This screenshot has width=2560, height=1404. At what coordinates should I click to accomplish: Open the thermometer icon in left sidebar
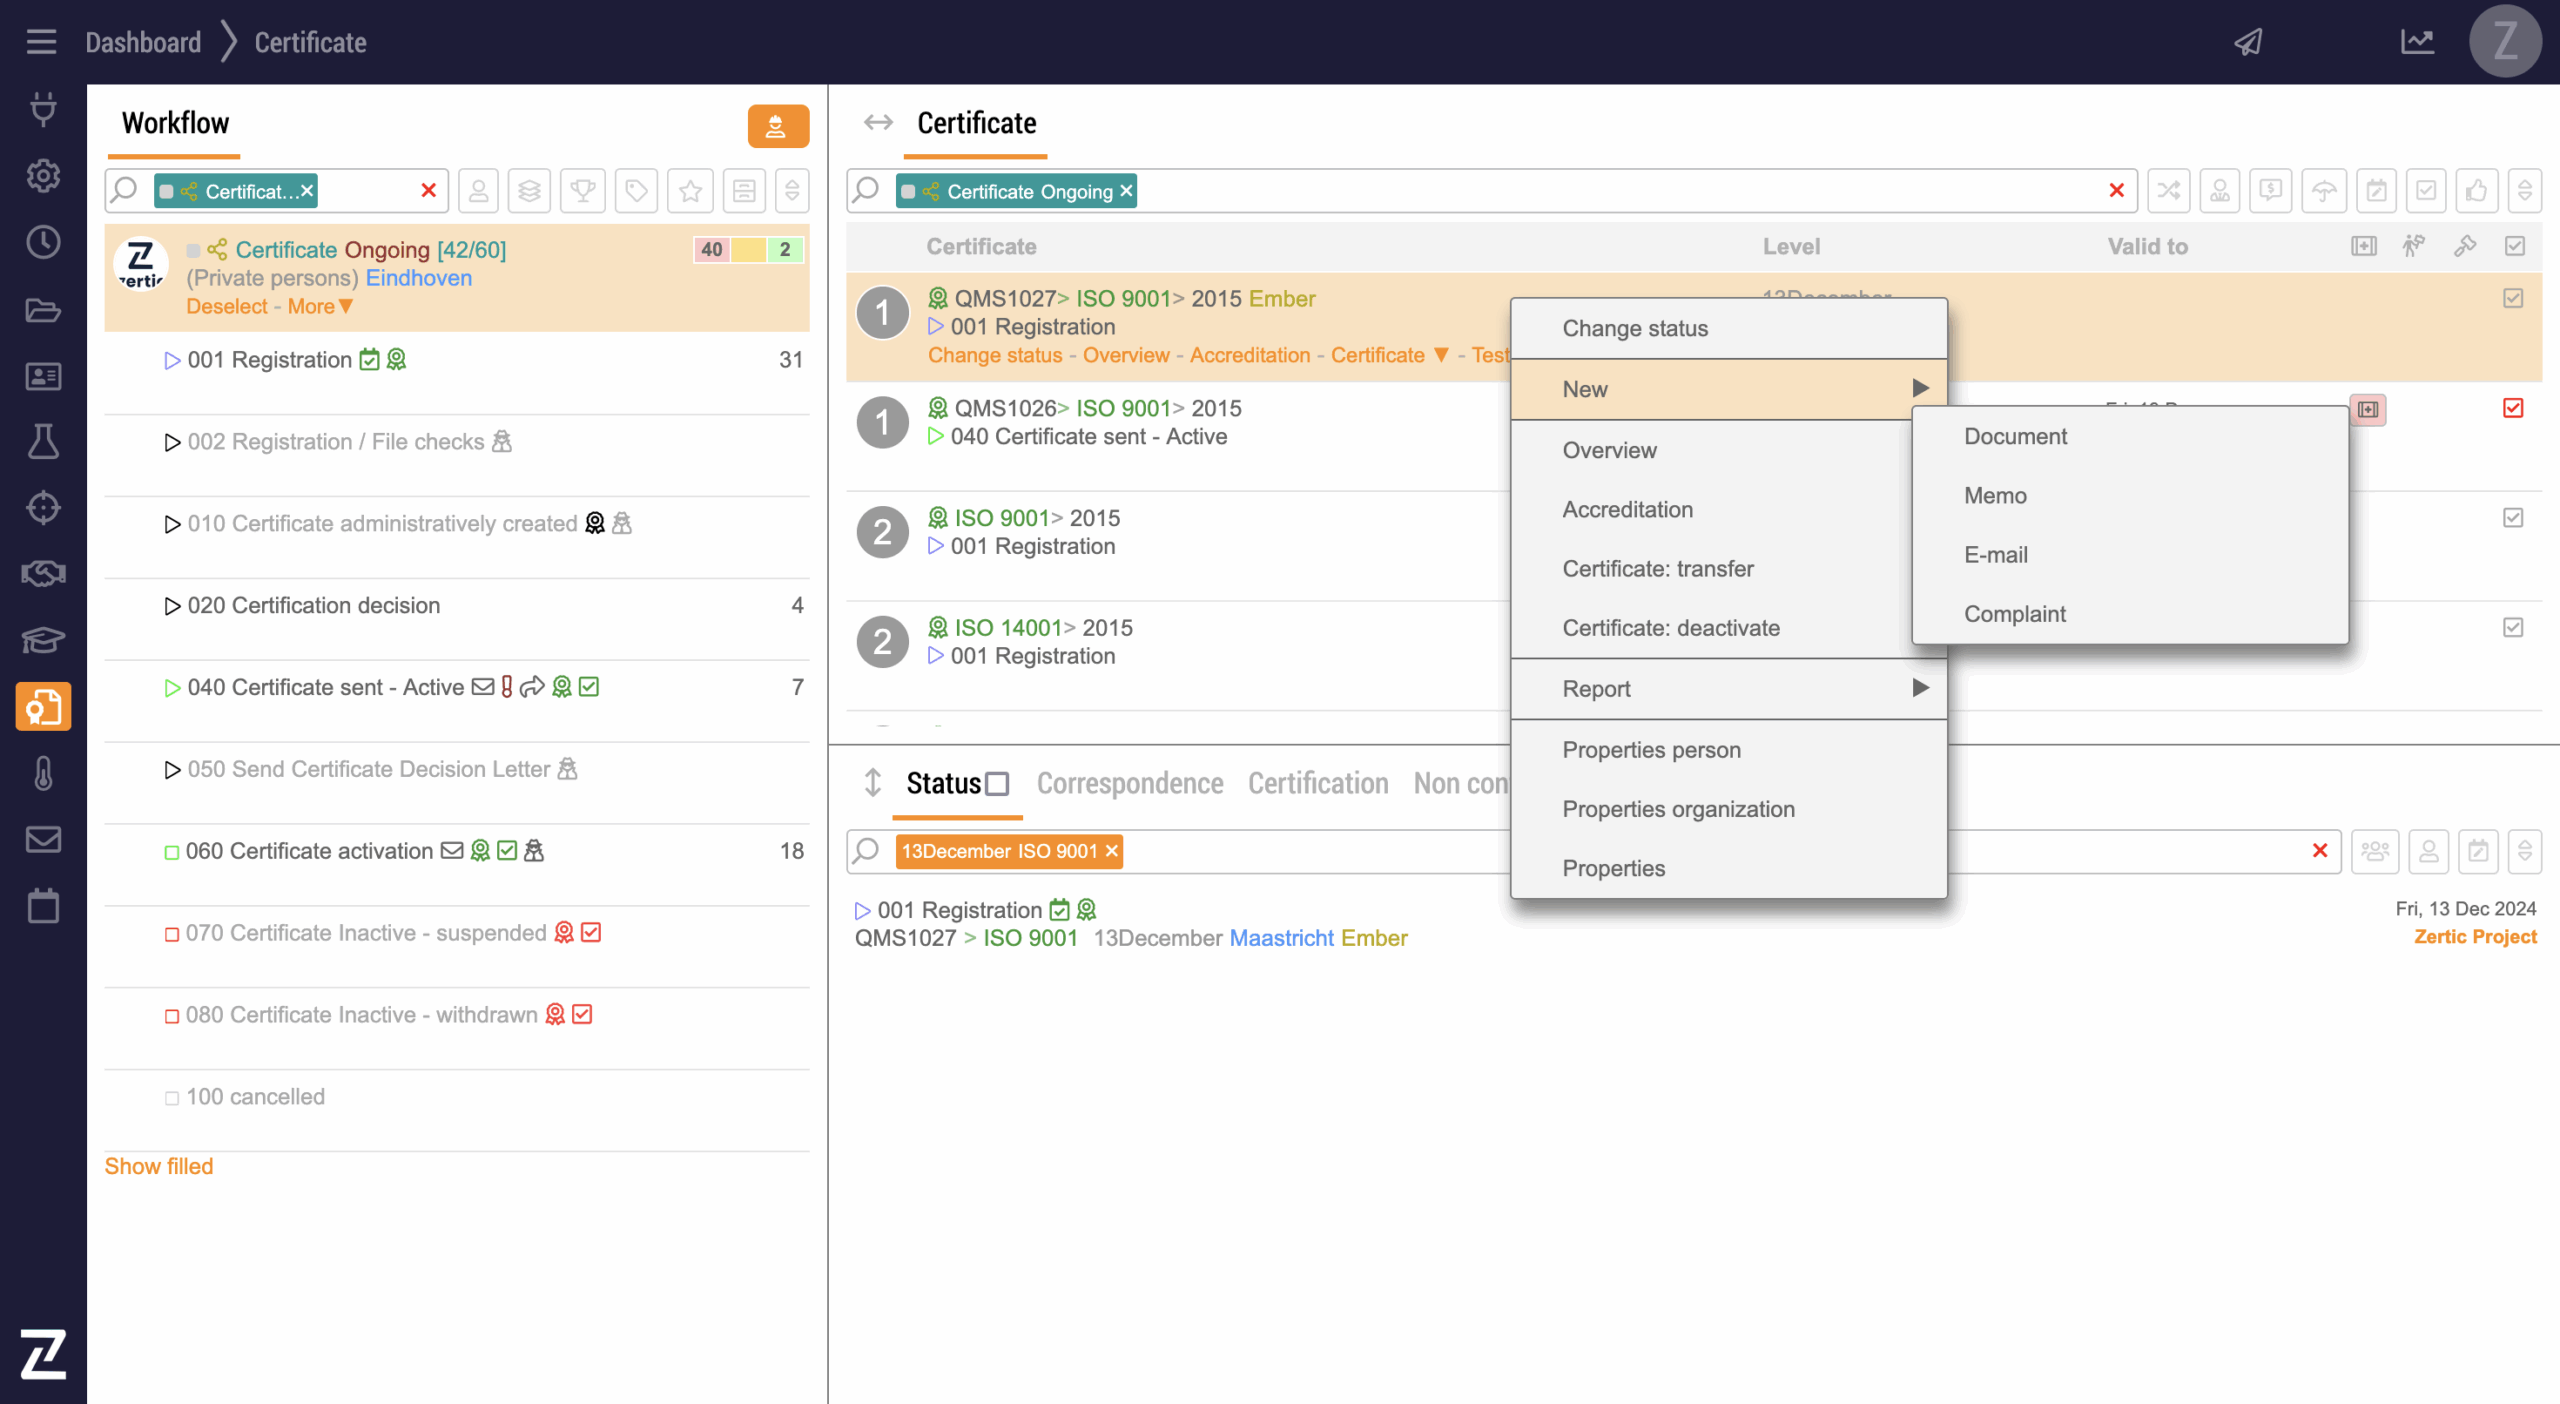coord(43,773)
